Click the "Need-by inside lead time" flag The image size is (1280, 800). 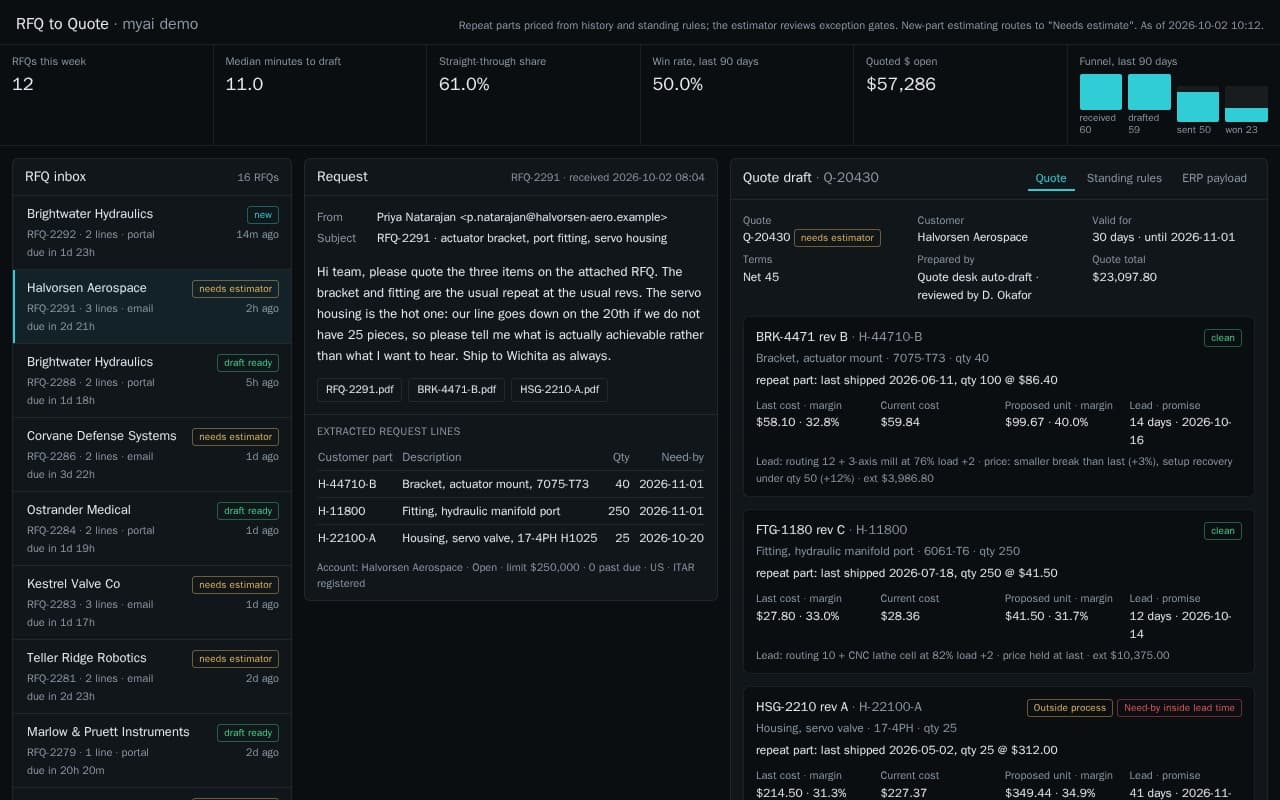1179,708
